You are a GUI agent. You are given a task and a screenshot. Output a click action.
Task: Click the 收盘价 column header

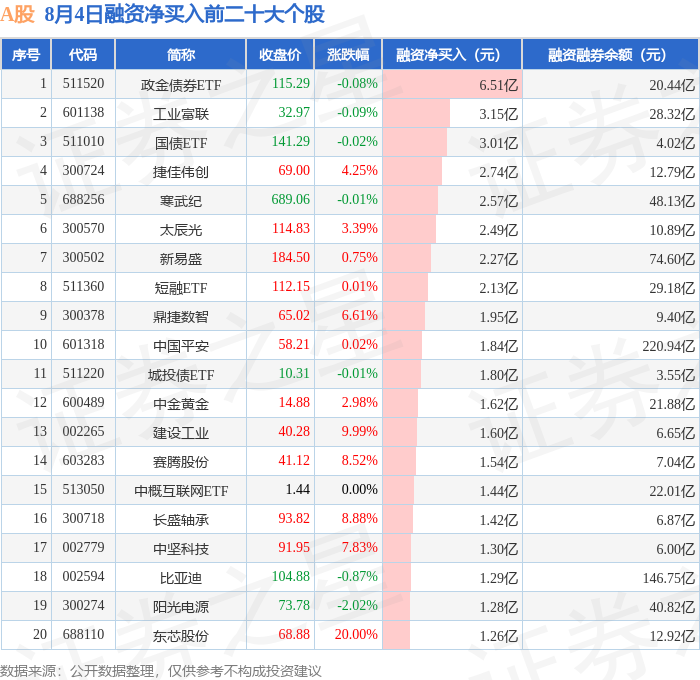[280, 54]
